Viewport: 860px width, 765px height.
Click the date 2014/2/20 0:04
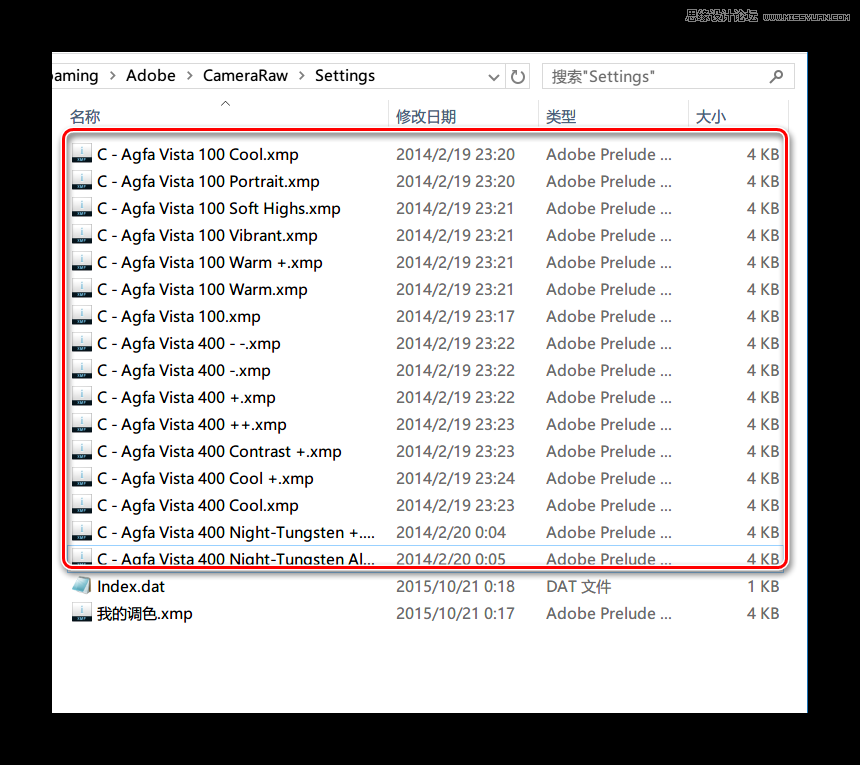(451, 532)
